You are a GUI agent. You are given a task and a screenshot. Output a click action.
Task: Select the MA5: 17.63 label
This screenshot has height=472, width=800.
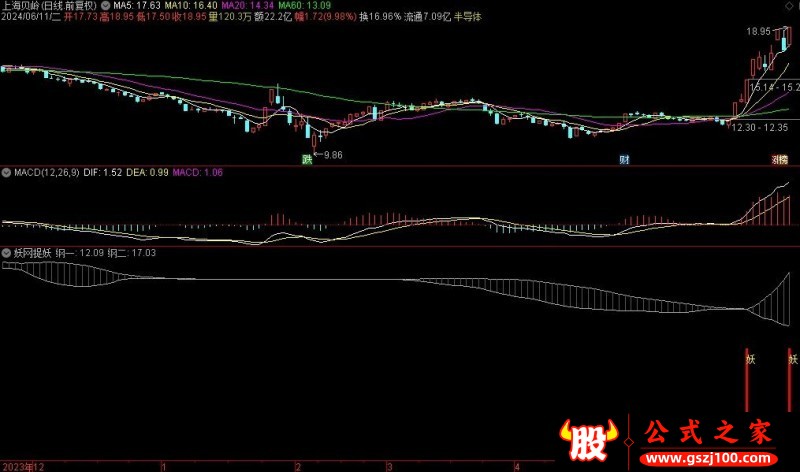click(137, 6)
